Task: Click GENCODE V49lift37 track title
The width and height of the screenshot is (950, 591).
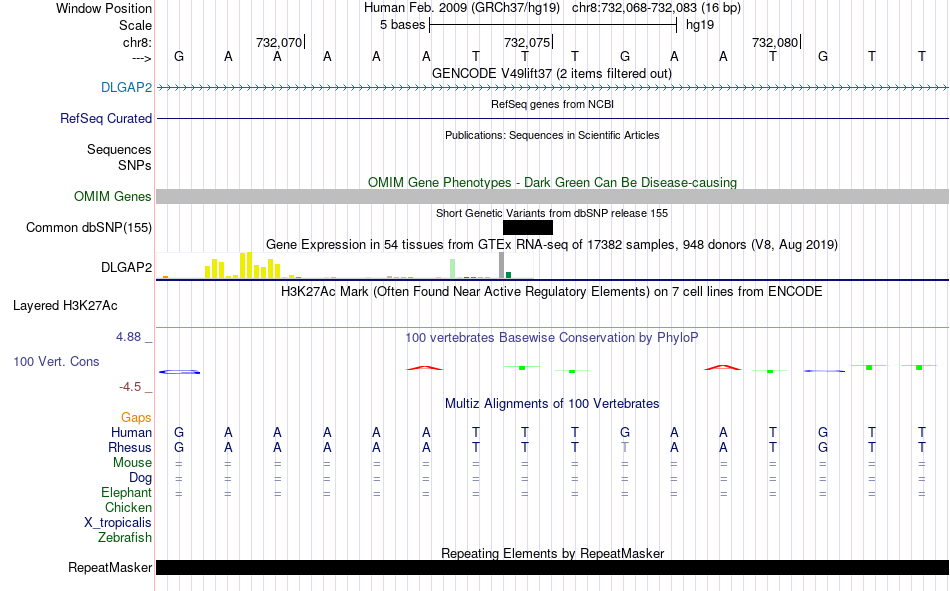Action: 552,73
